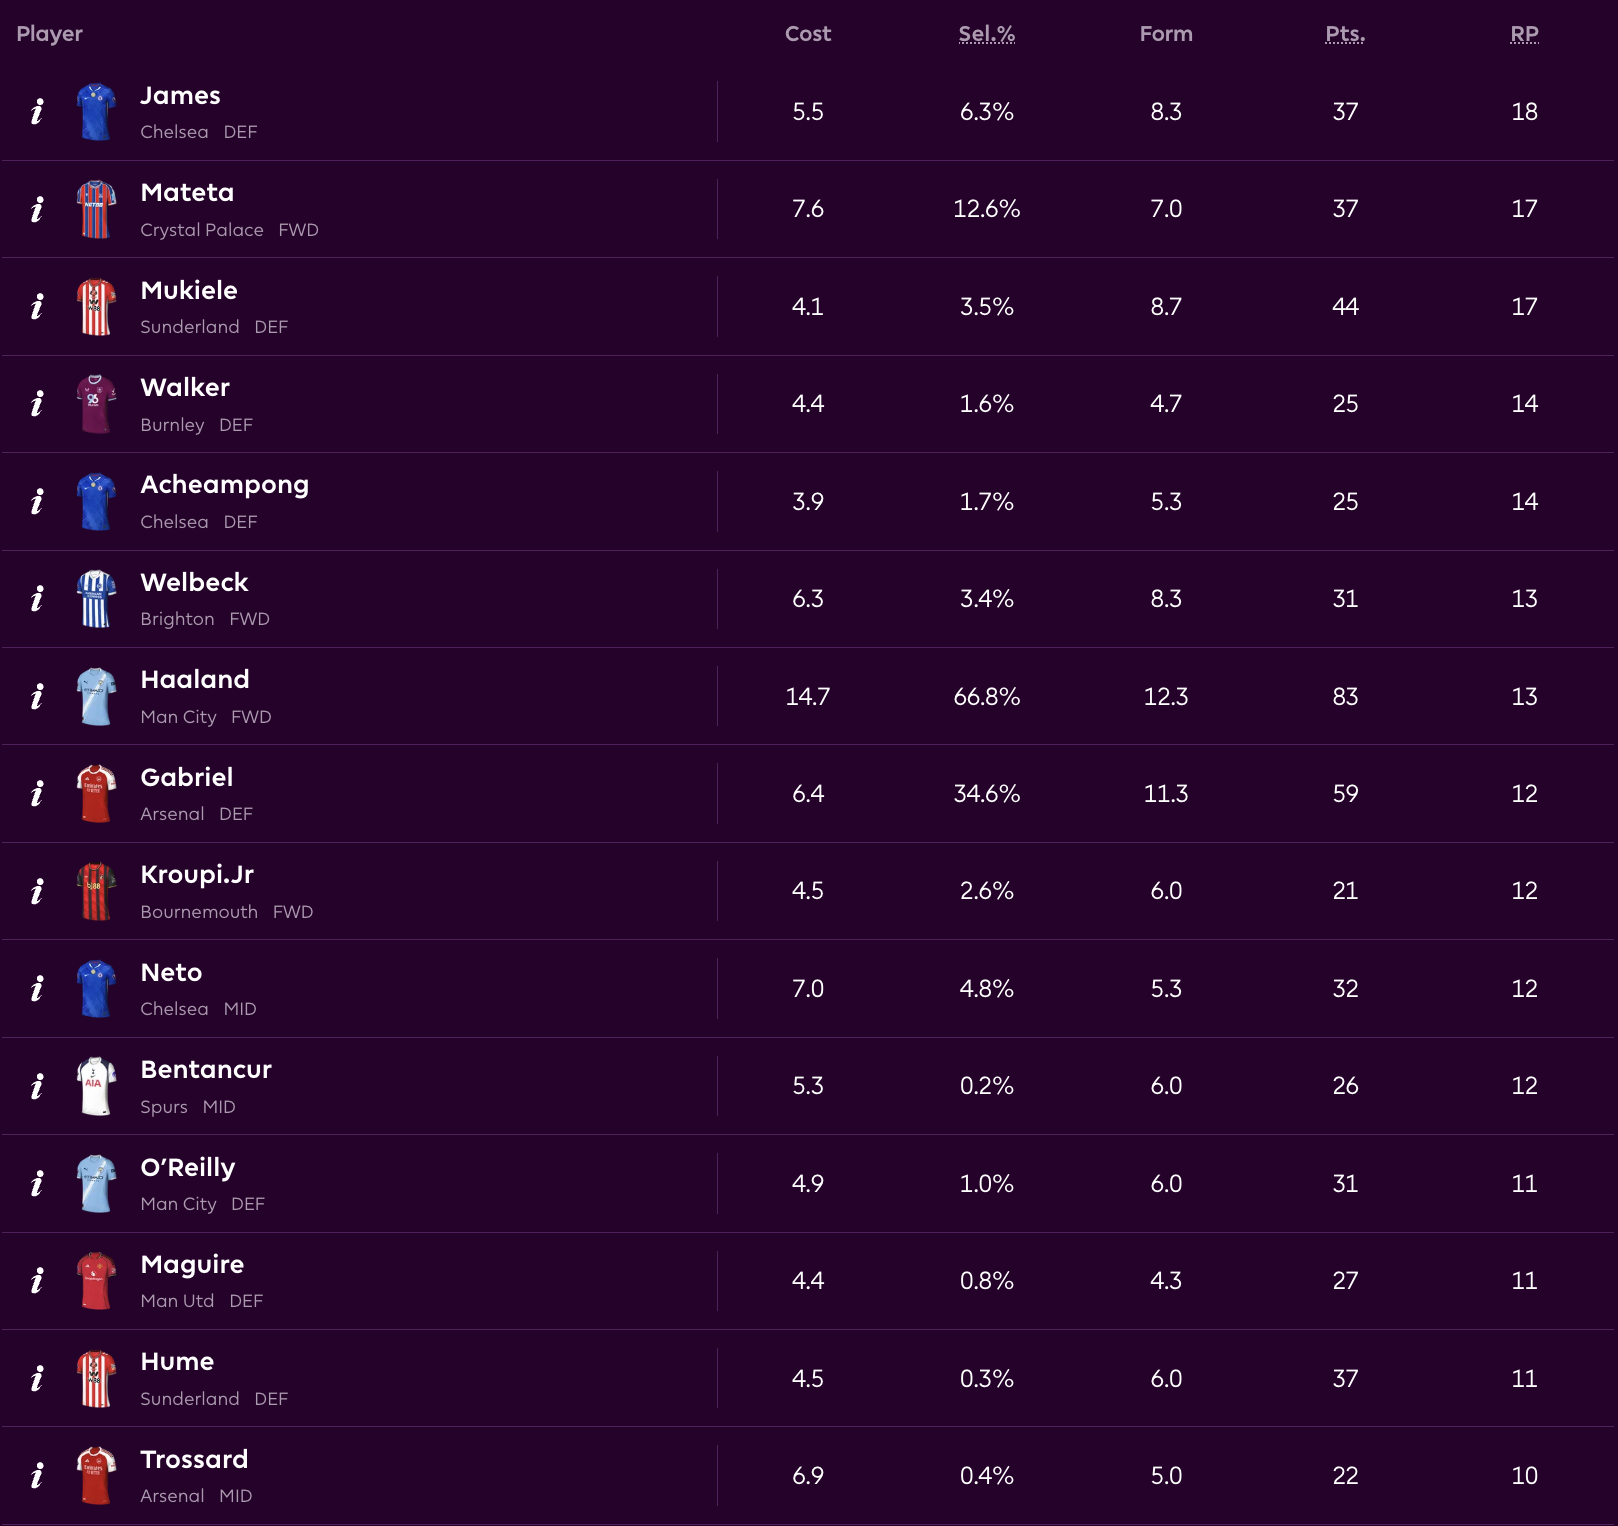Click the Kroupi.Jr info icon
Screen dimensions: 1618x1526
[x=37, y=891]
